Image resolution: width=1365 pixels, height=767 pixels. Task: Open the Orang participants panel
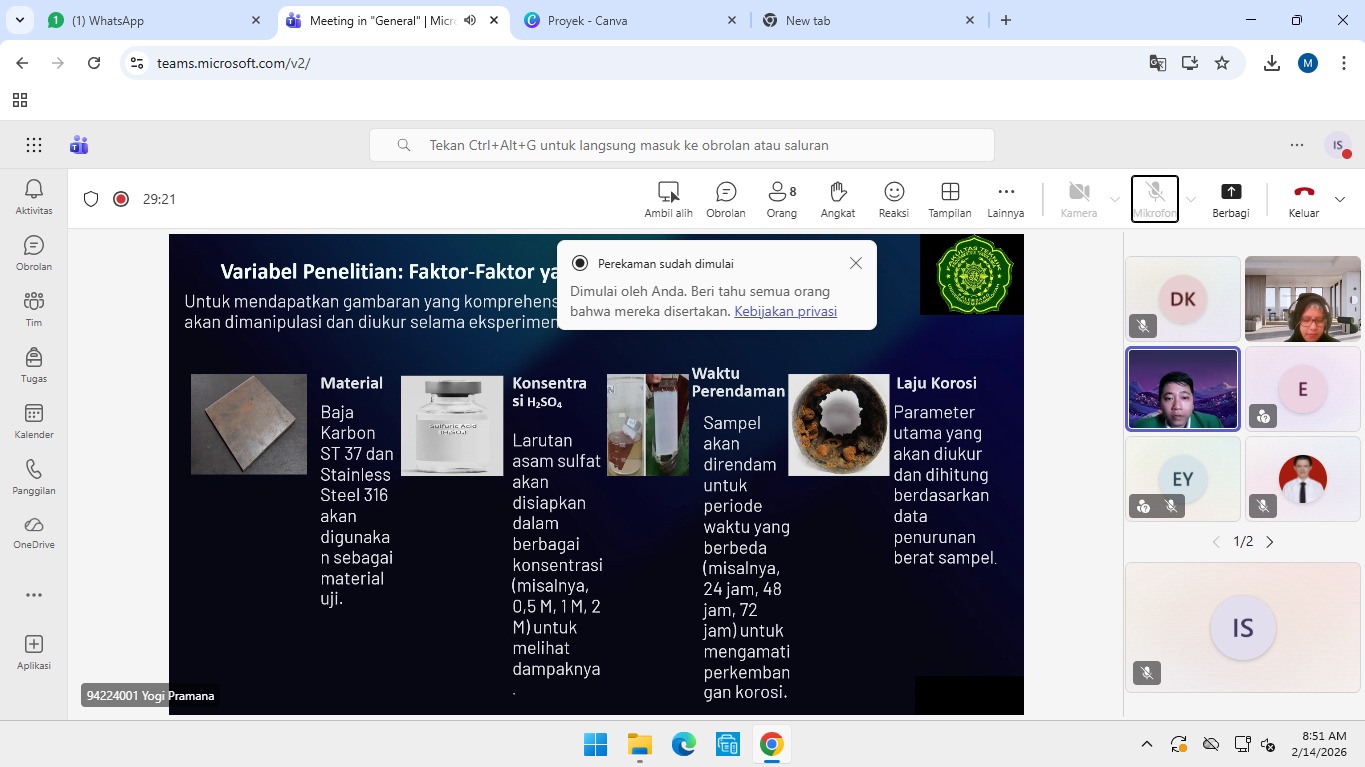tap(781, 199)
